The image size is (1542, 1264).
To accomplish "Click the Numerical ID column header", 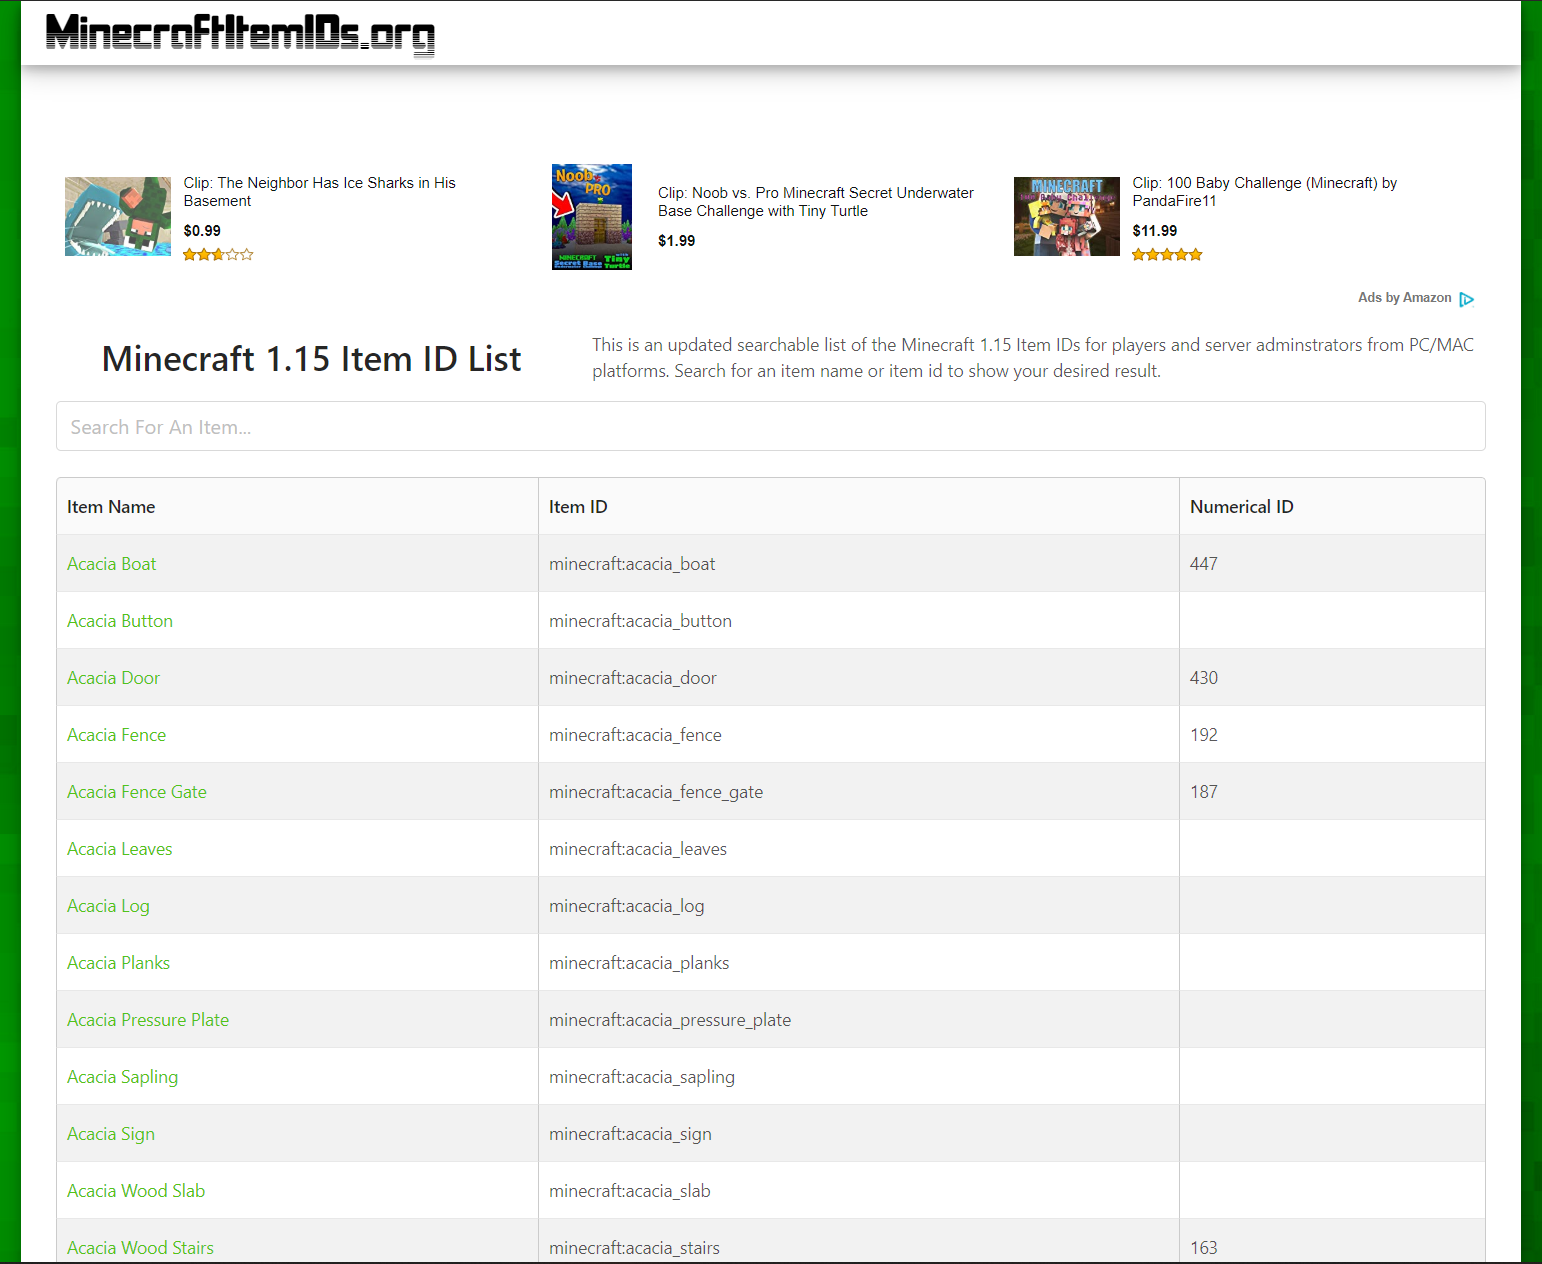I will coord(1241,507).
